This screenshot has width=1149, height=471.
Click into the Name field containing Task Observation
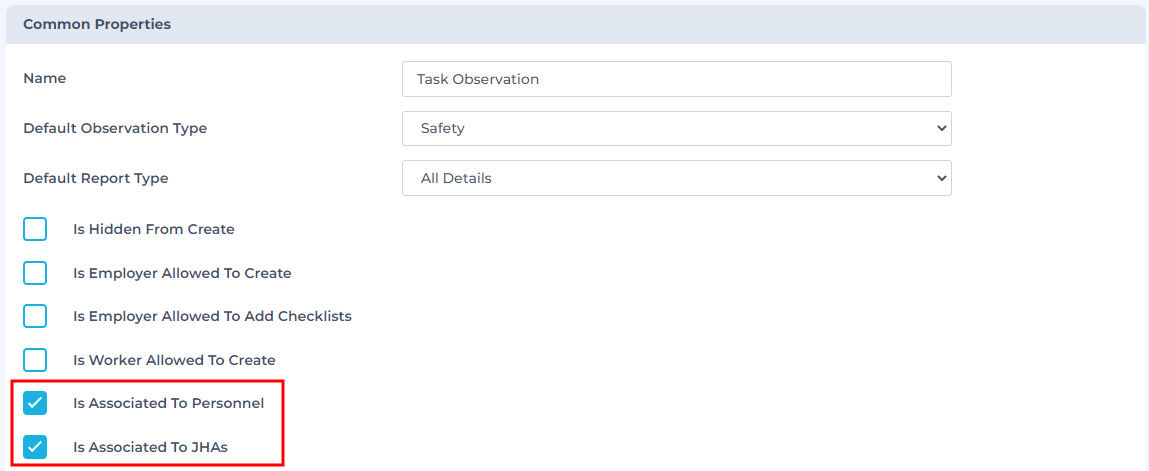[676, 79]
